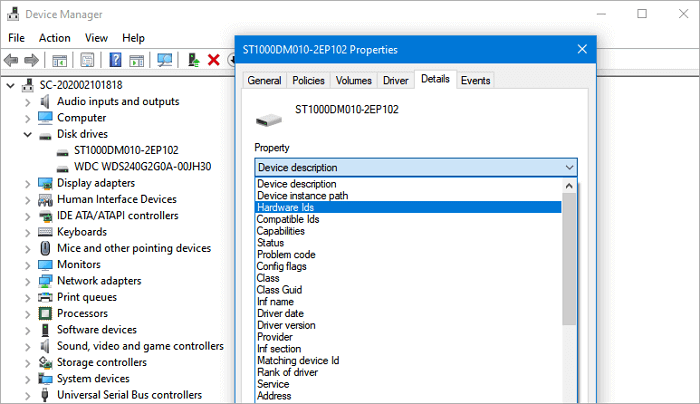Switch to the Driver tab

point(395,80)
